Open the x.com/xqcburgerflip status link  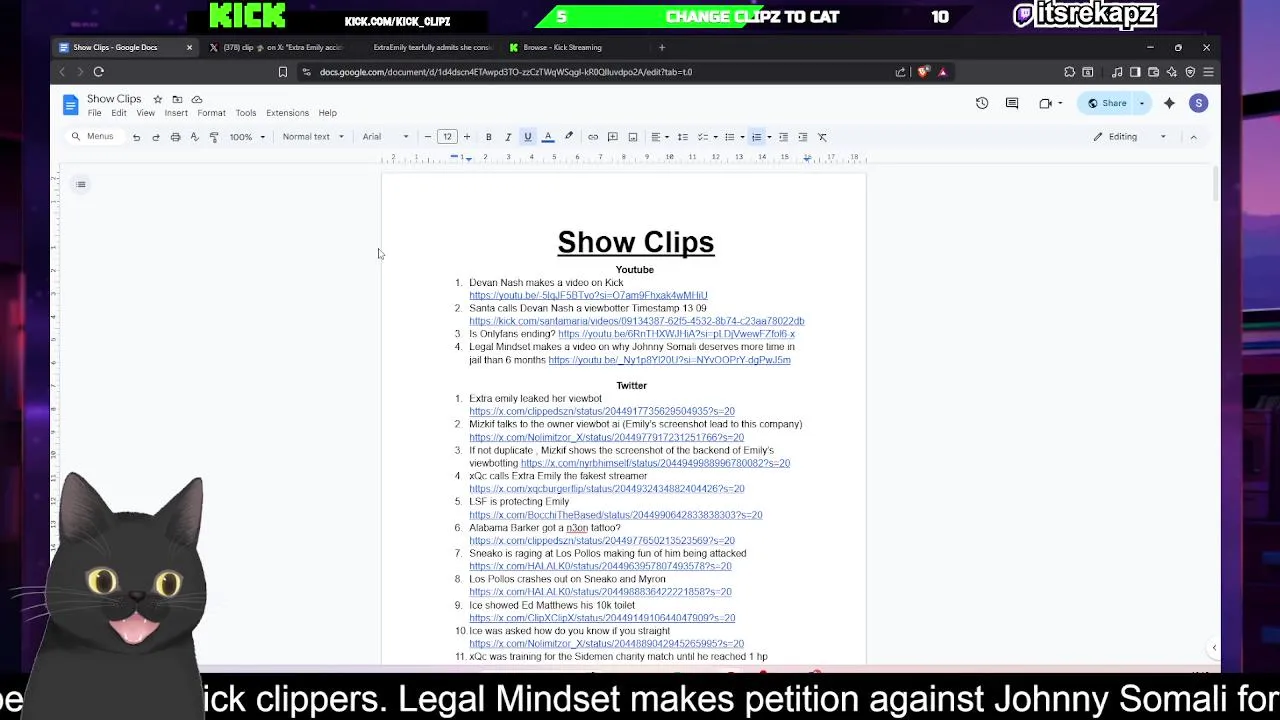(x=607, y=489)
